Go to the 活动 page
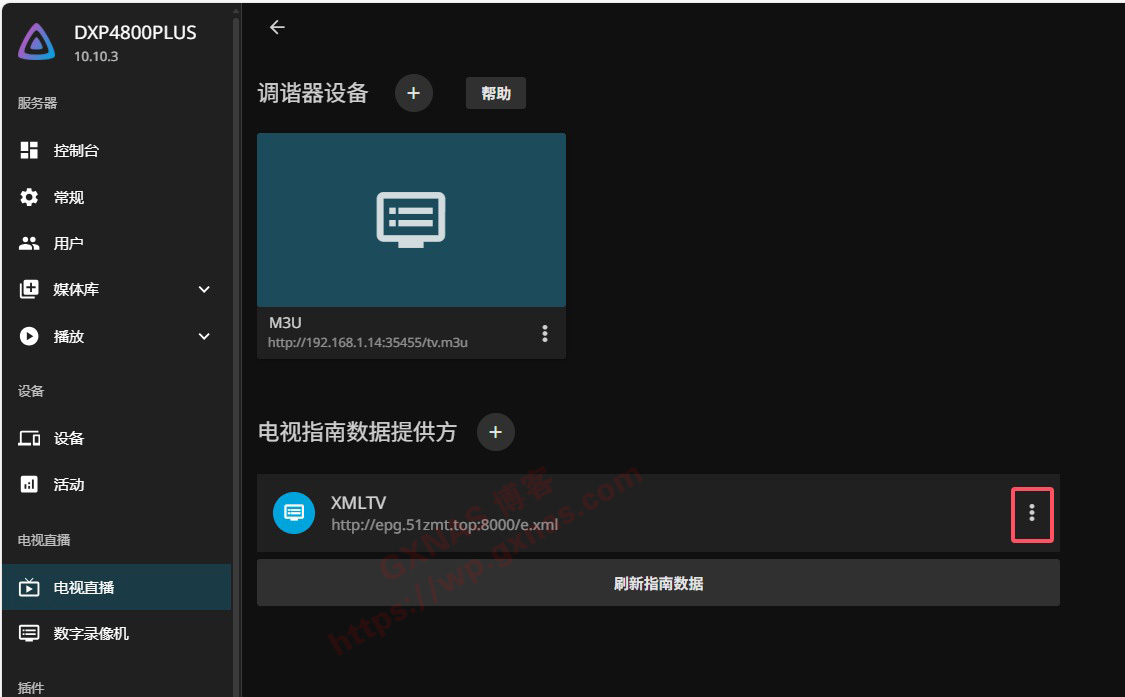Screen dimensions: 1125x697 [x=68, y=485]
